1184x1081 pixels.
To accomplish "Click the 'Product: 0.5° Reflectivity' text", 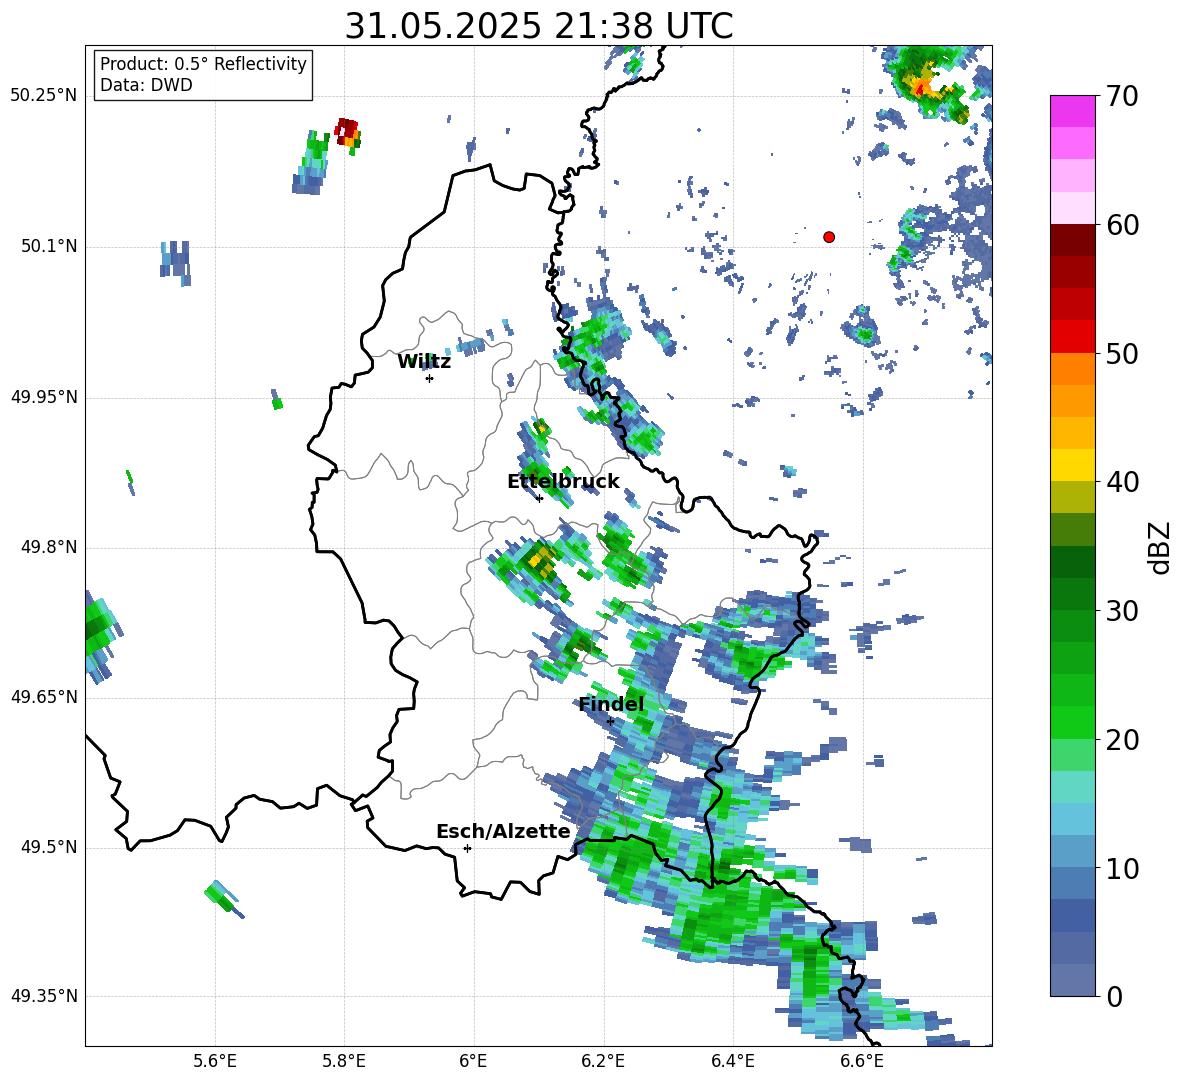I will 203,64.
